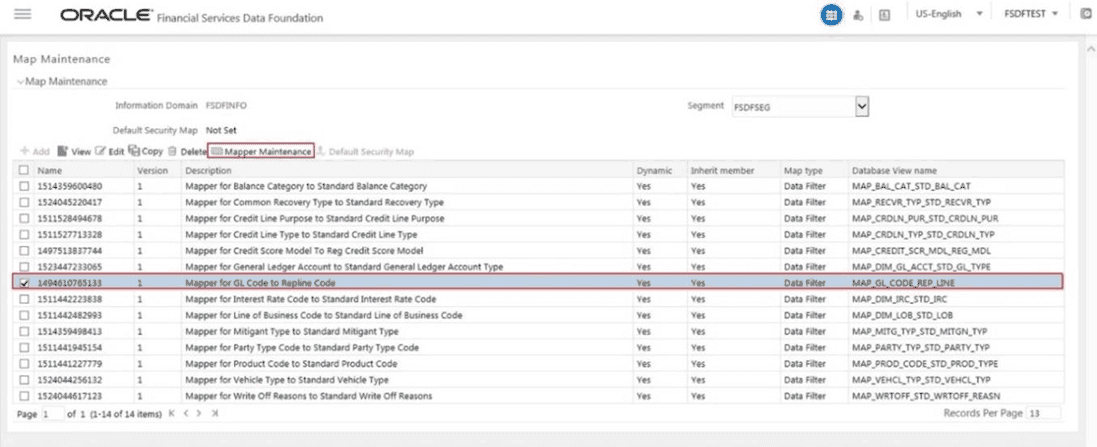Sort by Description column header

coord(208,171)
